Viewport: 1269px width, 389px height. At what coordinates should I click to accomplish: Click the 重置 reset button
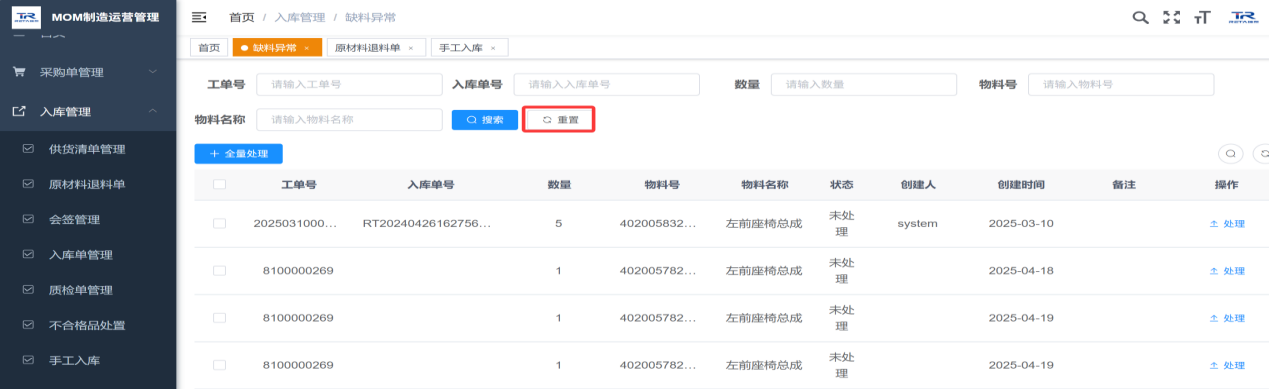(x=560, y=119)
